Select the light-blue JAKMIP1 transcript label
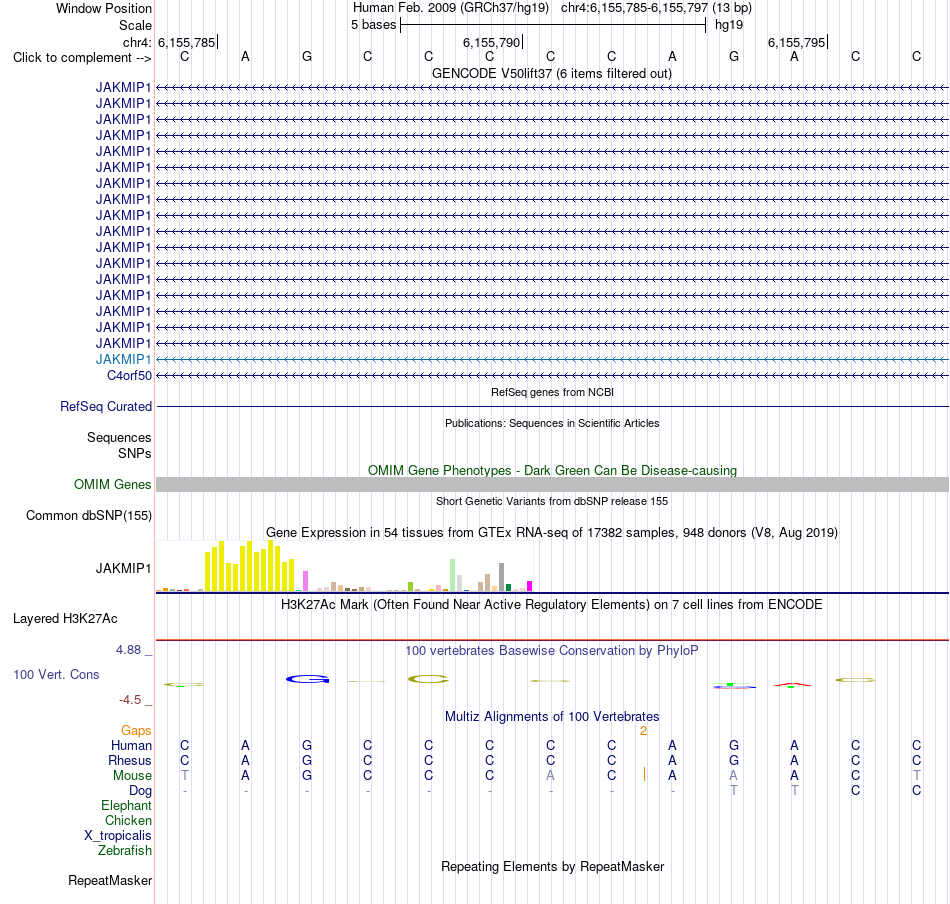The height and width of the screenshot is (904, 950). point(123,359)
